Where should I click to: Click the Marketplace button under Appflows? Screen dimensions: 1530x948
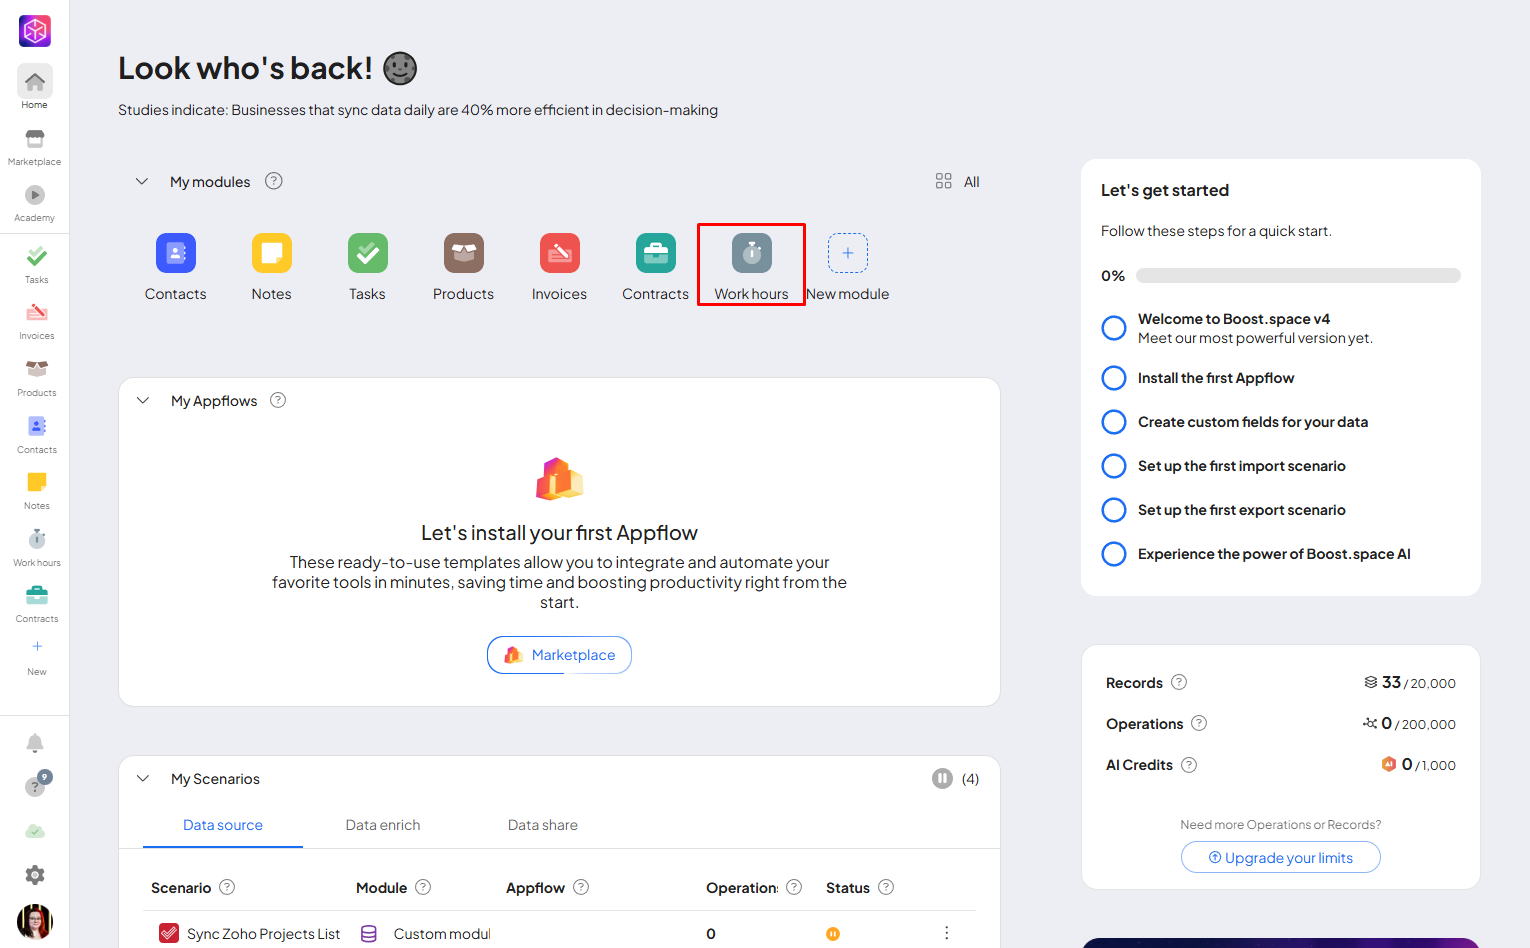pyautogui.click(x=559, y=655)
